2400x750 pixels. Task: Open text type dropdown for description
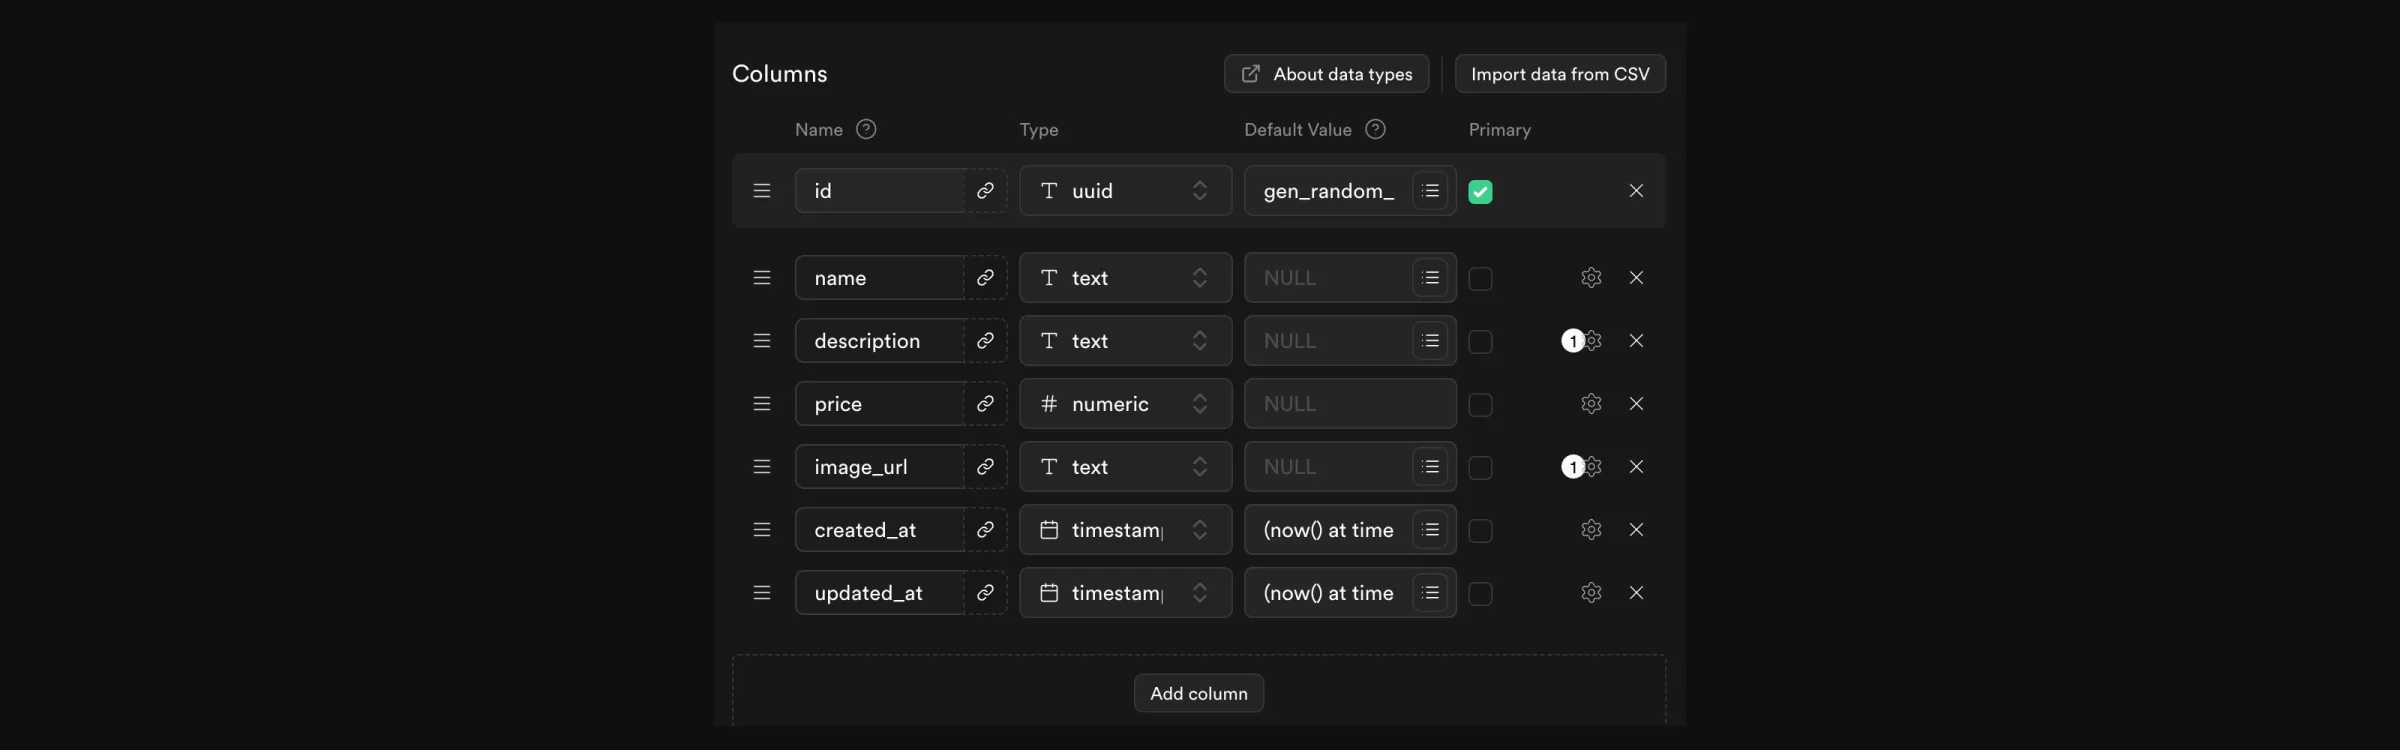(1126, 341)
